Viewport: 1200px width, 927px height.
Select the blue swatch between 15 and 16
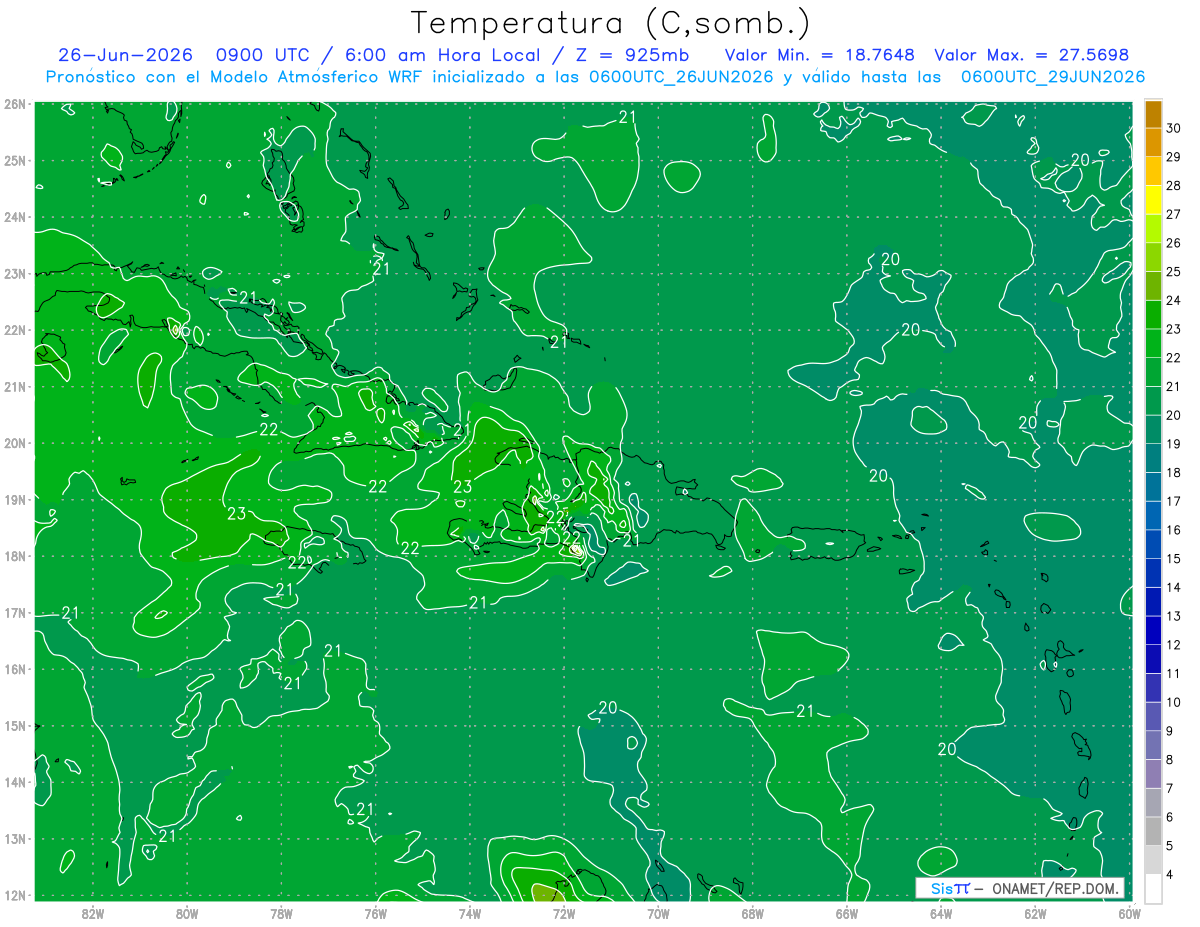[x=1153, y=544]
